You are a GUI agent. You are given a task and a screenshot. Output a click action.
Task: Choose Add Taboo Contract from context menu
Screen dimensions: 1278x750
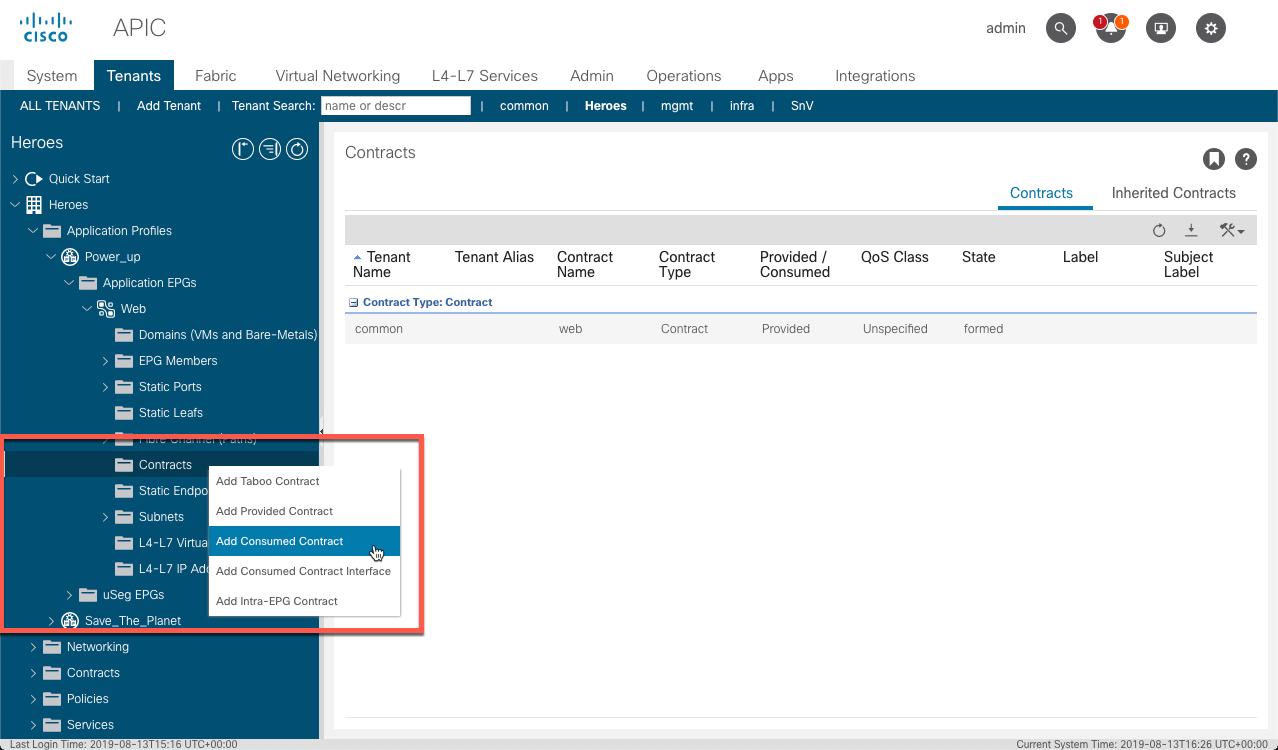coord(266,481)
